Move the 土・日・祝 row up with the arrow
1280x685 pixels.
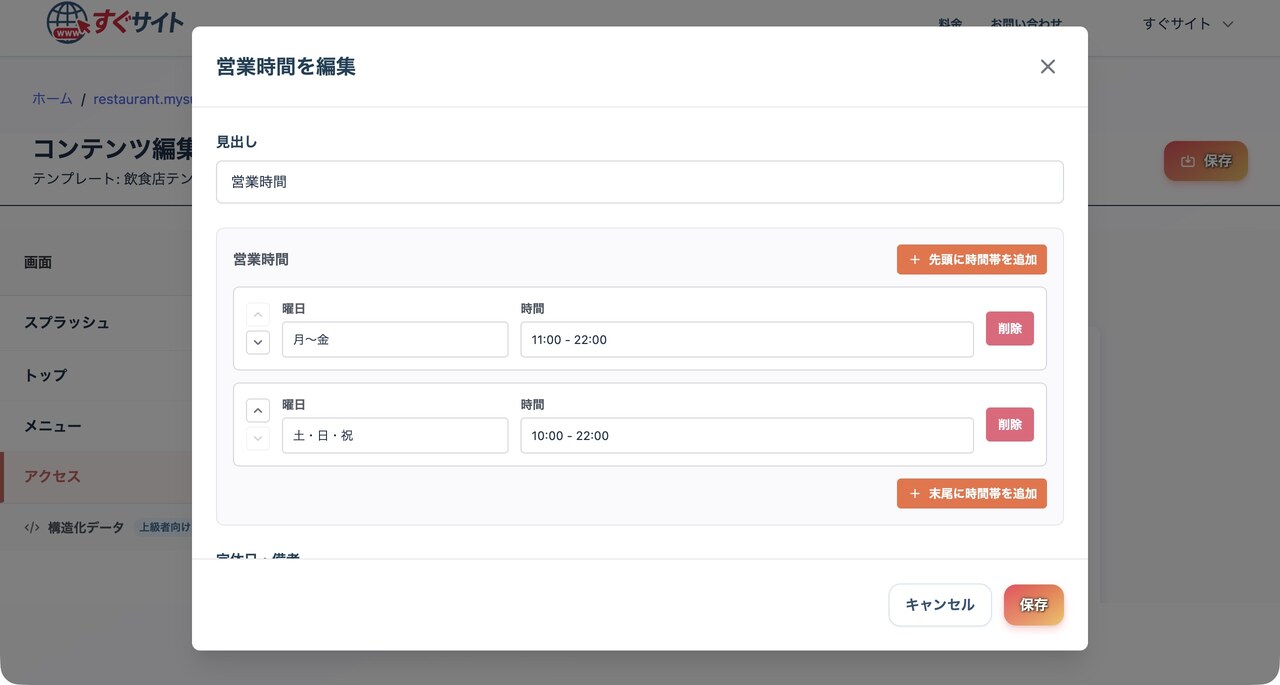tap(257, 410)
